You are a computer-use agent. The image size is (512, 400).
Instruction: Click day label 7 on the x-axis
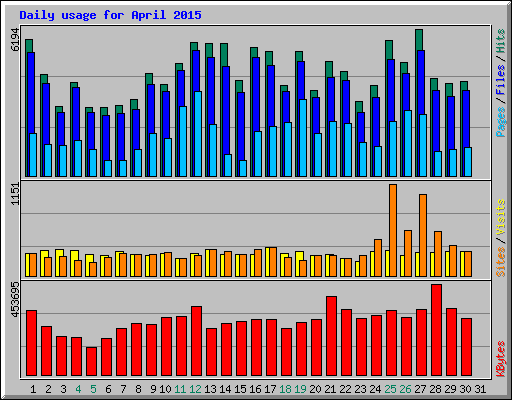(x=123, y=389)
